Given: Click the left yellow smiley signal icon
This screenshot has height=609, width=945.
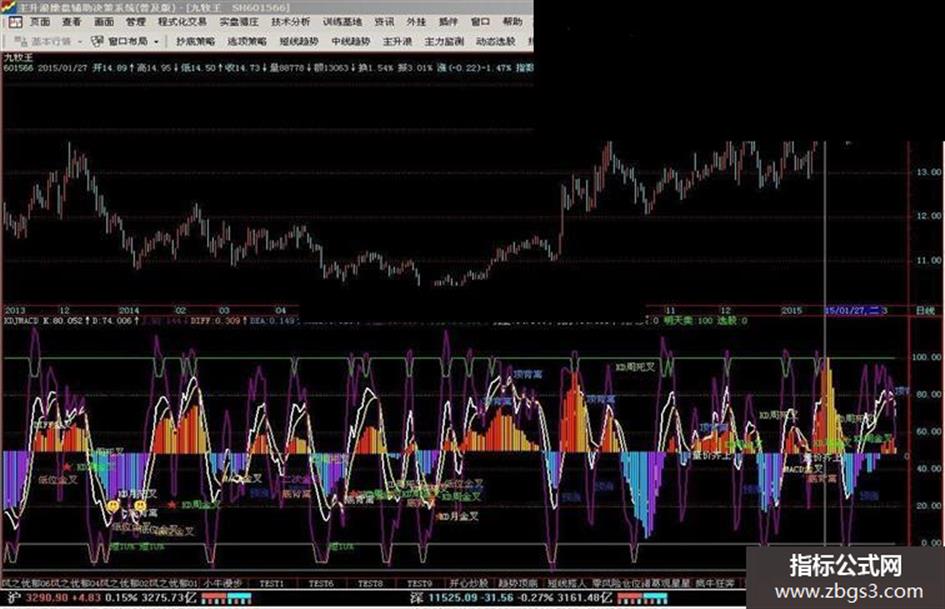Looking at the screenshot, I should (113, 505).
